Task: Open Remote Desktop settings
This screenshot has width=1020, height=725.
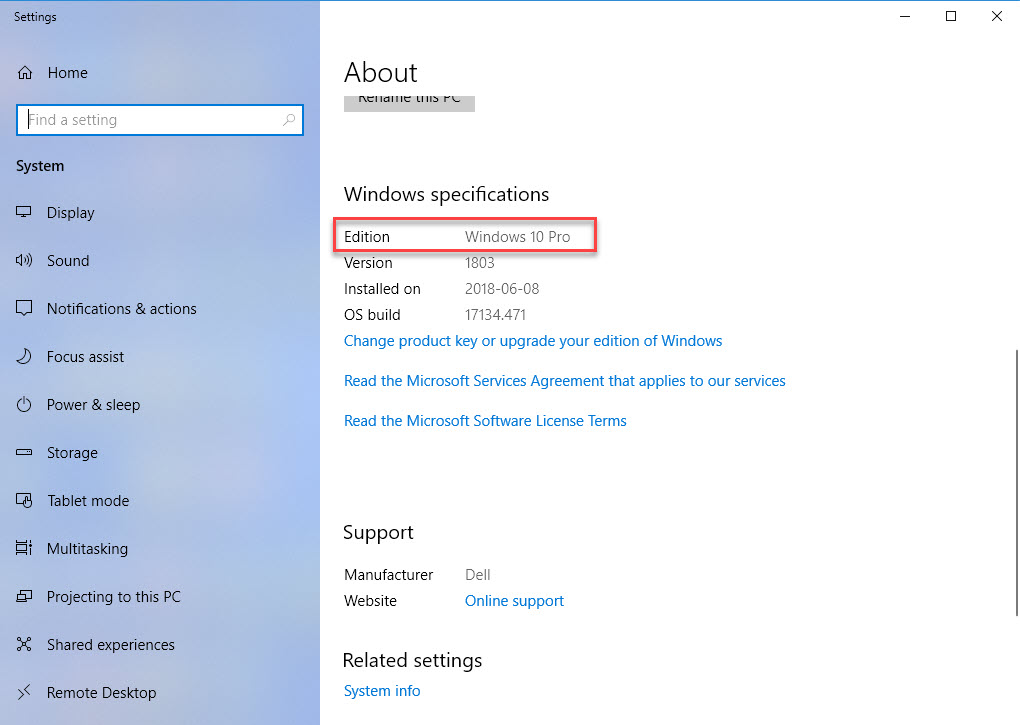Action: [101, 693]
